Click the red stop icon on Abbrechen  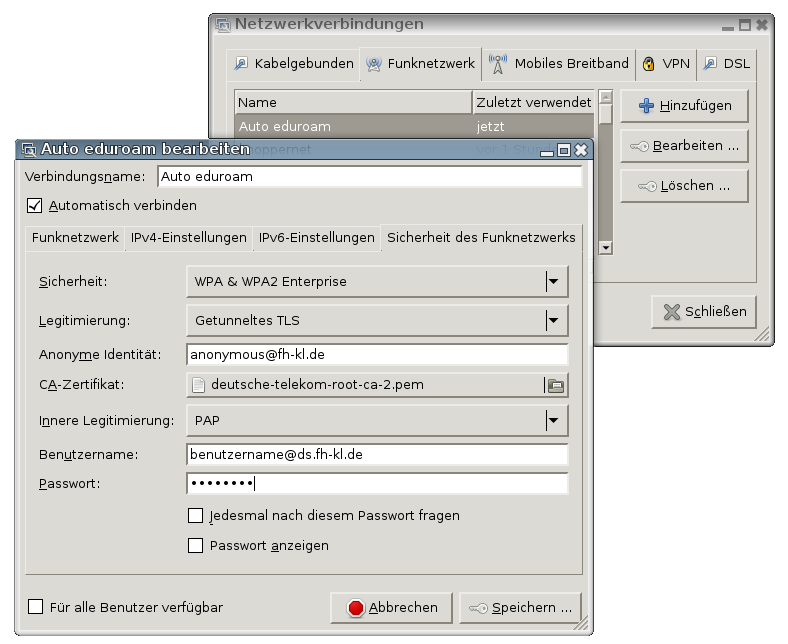point(355,607)
